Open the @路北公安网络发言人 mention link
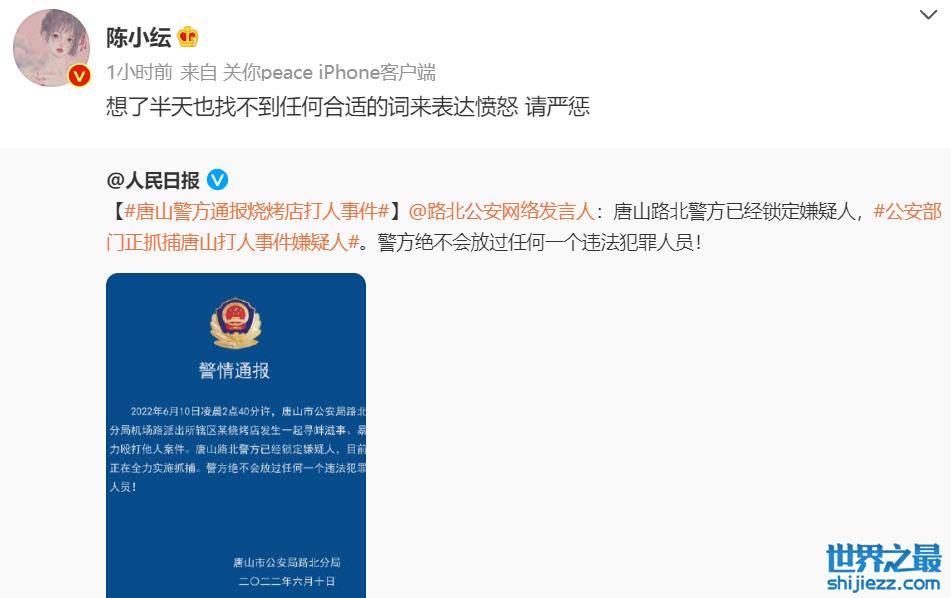 click(x=502, y=211)
